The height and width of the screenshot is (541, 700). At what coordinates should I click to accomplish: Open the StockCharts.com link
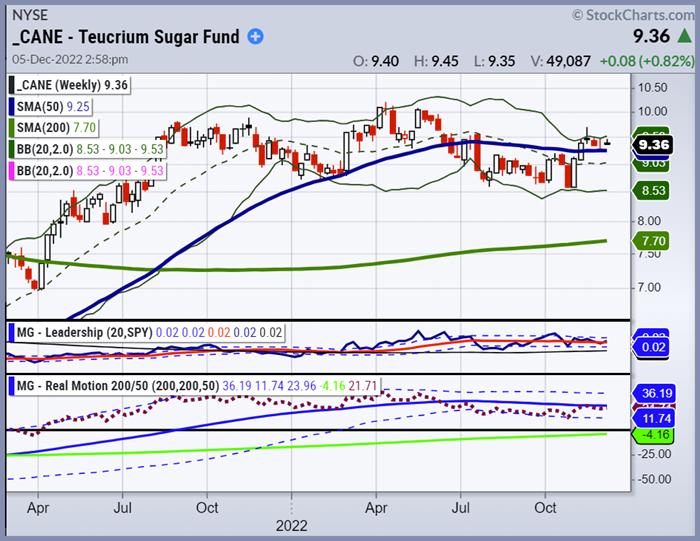(x=630, y=15)
